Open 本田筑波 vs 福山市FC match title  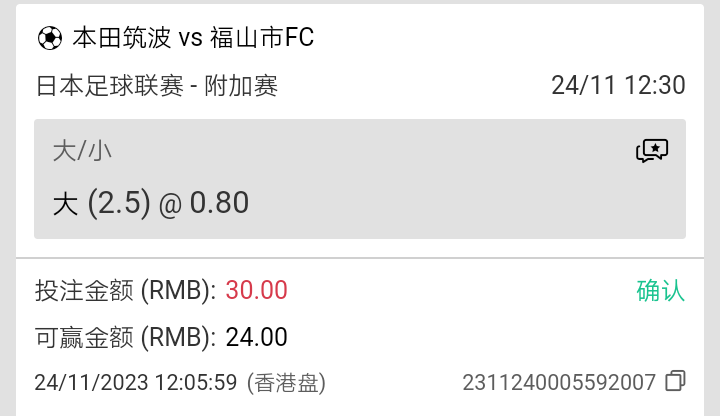pos(193,38)
